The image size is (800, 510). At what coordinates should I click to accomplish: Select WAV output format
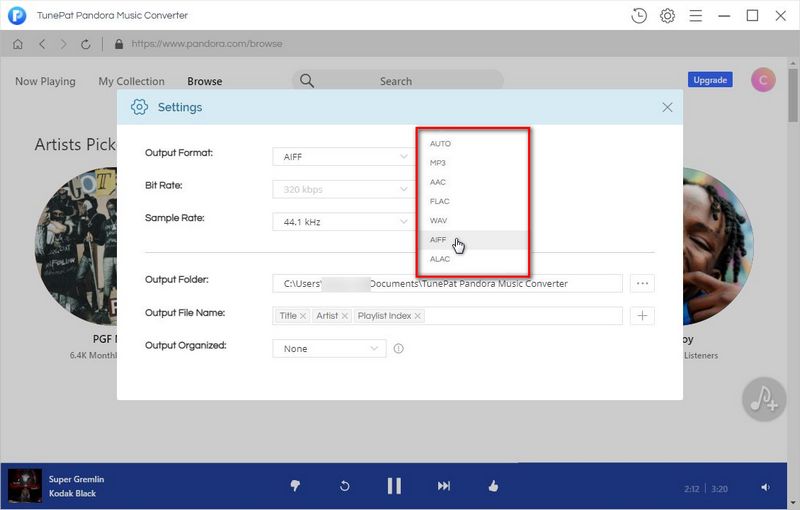pyautogui.click(x=473, y=220)
